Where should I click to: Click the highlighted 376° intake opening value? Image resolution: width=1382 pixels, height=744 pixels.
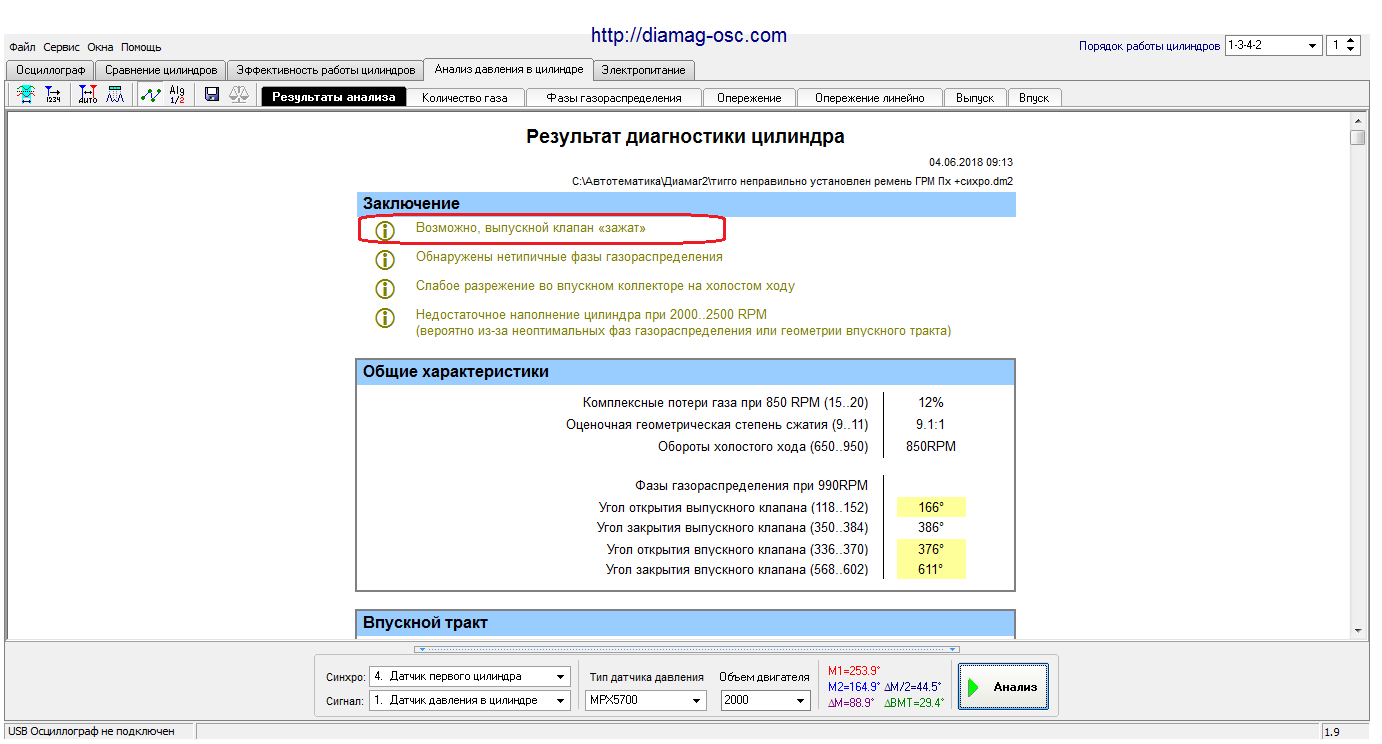pos(931,550)
